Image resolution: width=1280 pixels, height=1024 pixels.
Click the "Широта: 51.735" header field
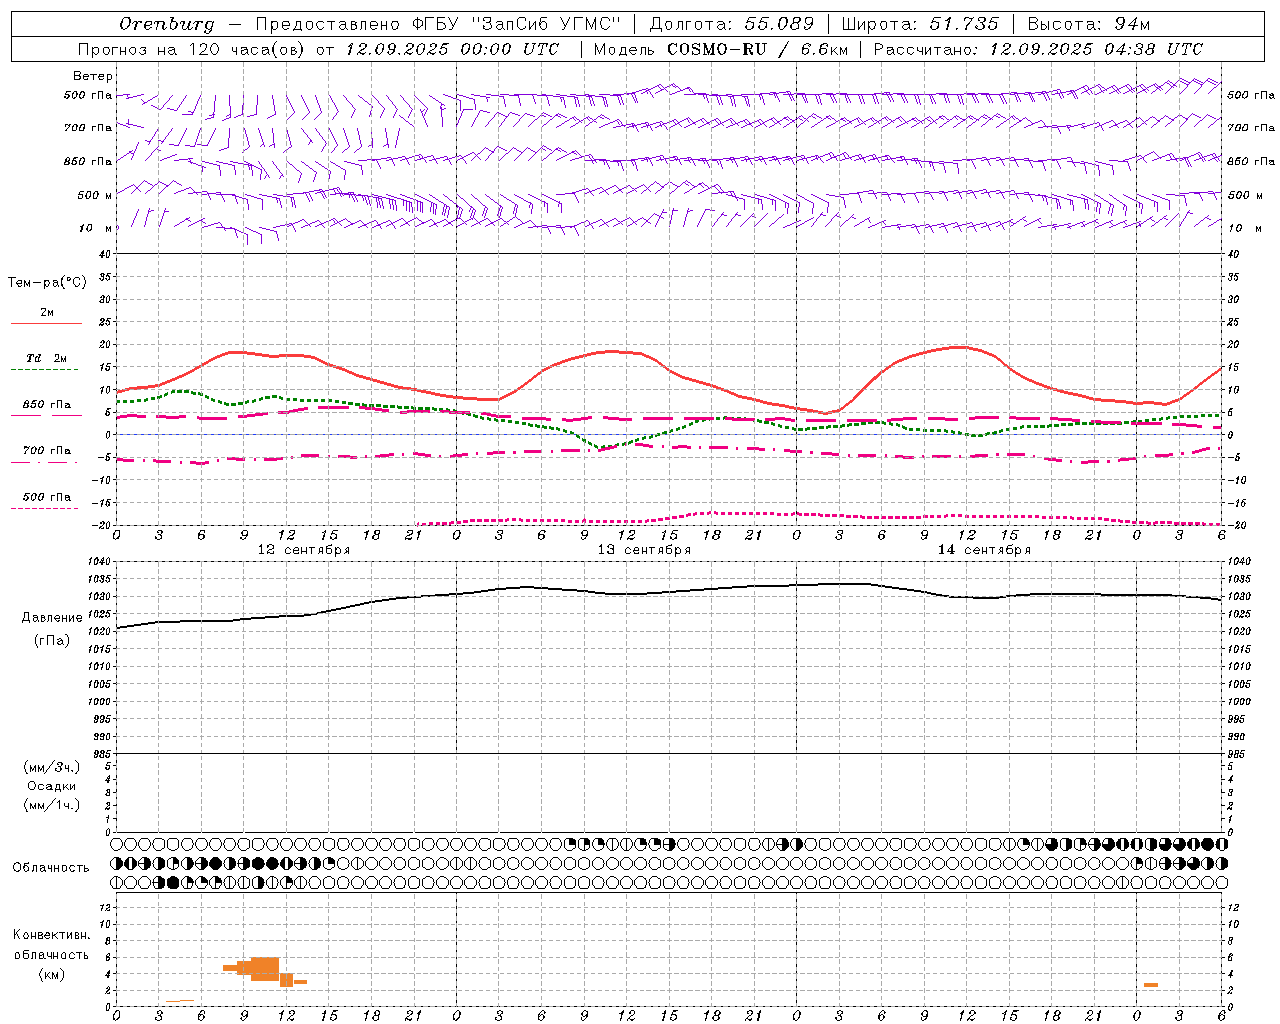920,24
